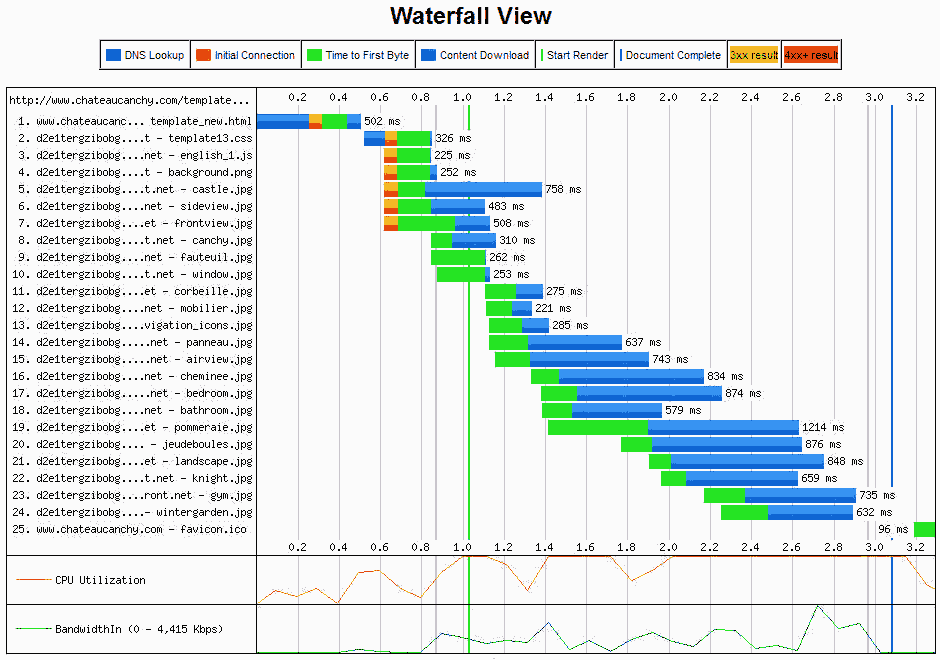Image resolution: width=940 pixels, height=660 pixels.
Task: Select the BandwidthIn graph label
Action: pos(138,629)
